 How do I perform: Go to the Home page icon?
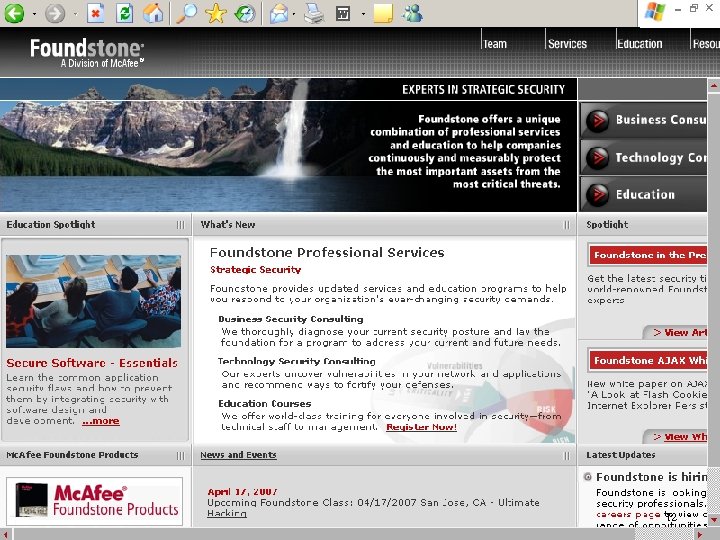point(153,13)
